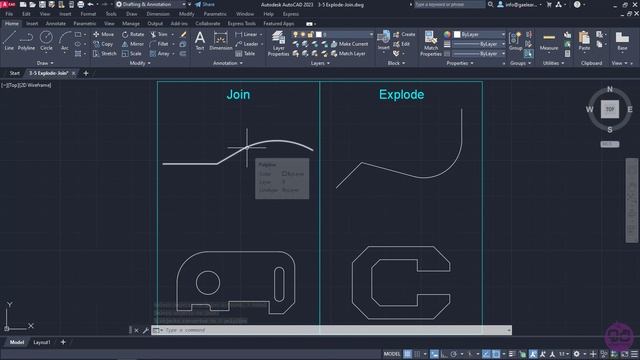Select the Circle tool
The height and width of the screenshot is (360, 640).
(x=46, y=41)
